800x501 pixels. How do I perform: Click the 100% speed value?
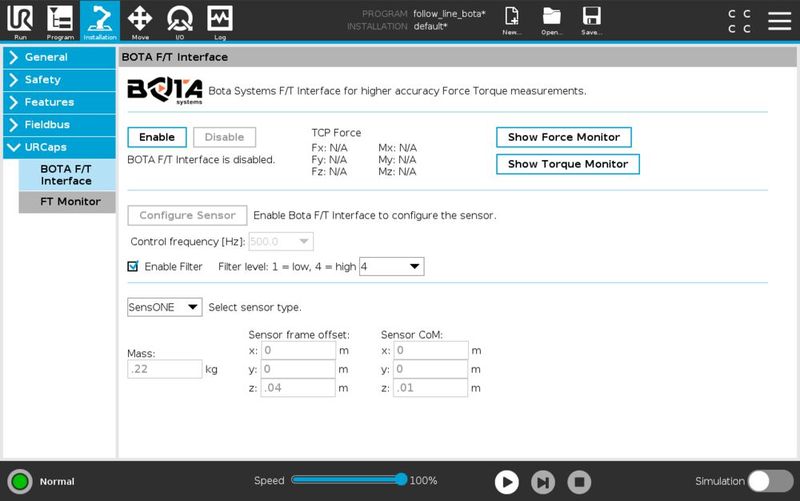pyautogui.click(x=423, y=481)
